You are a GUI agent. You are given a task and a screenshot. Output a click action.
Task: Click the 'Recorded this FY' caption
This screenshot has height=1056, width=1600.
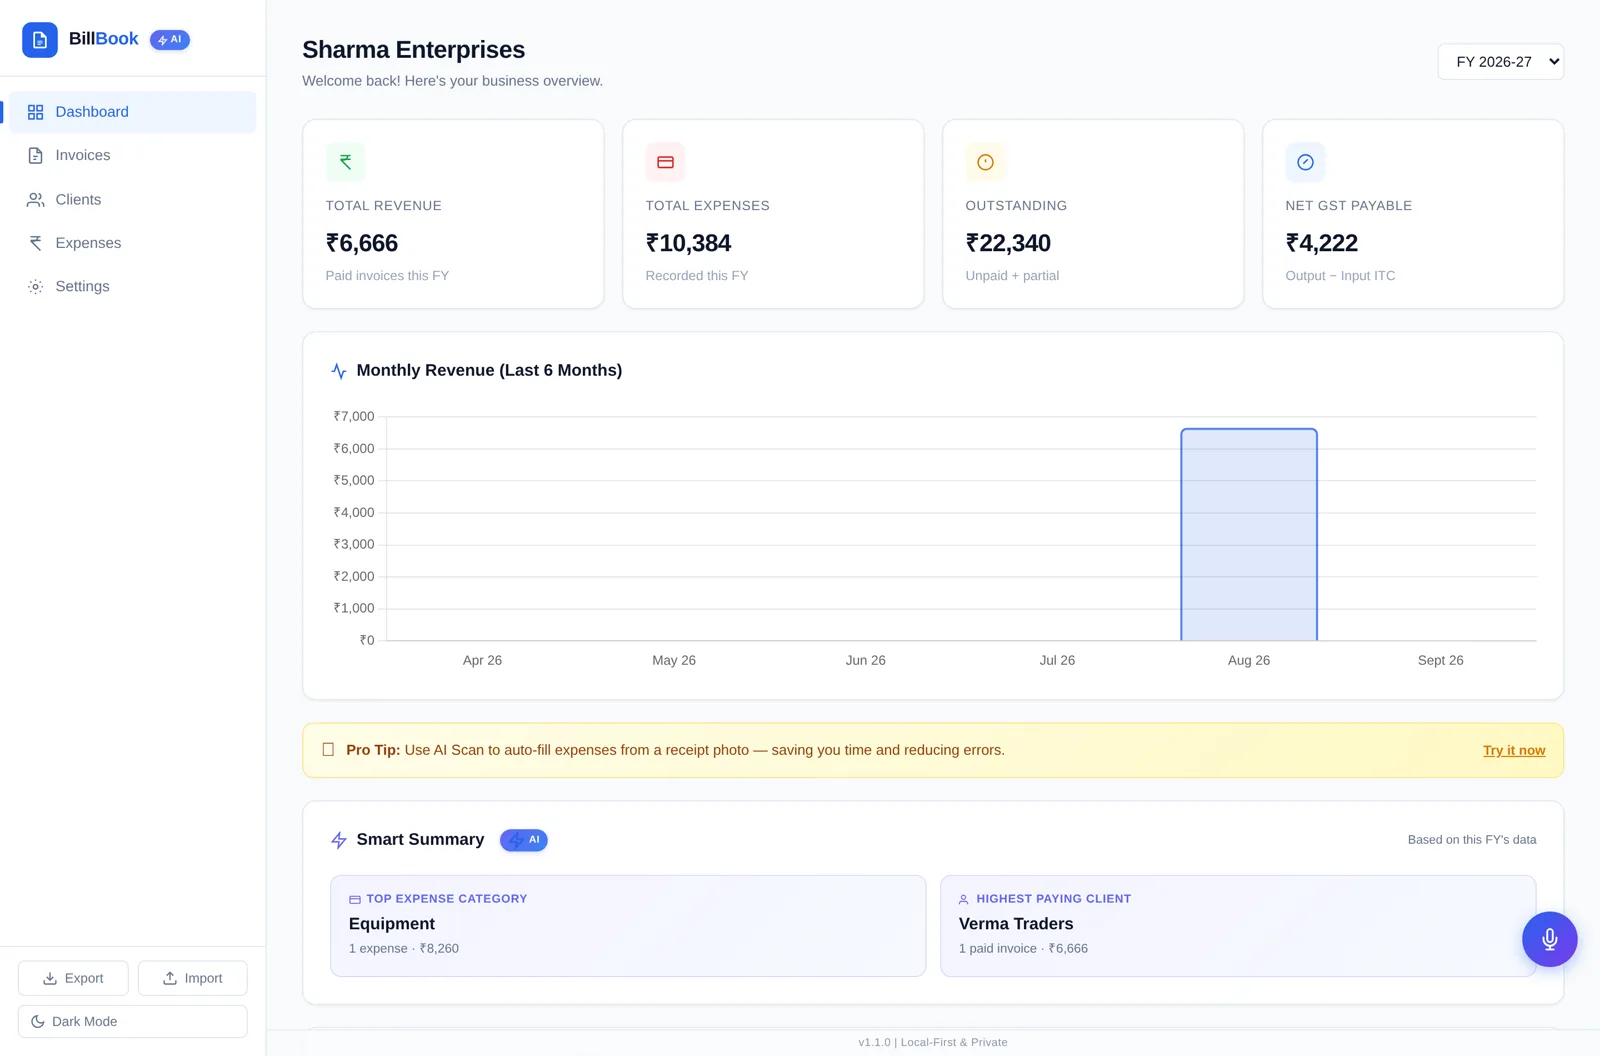[x=697, y=276]
